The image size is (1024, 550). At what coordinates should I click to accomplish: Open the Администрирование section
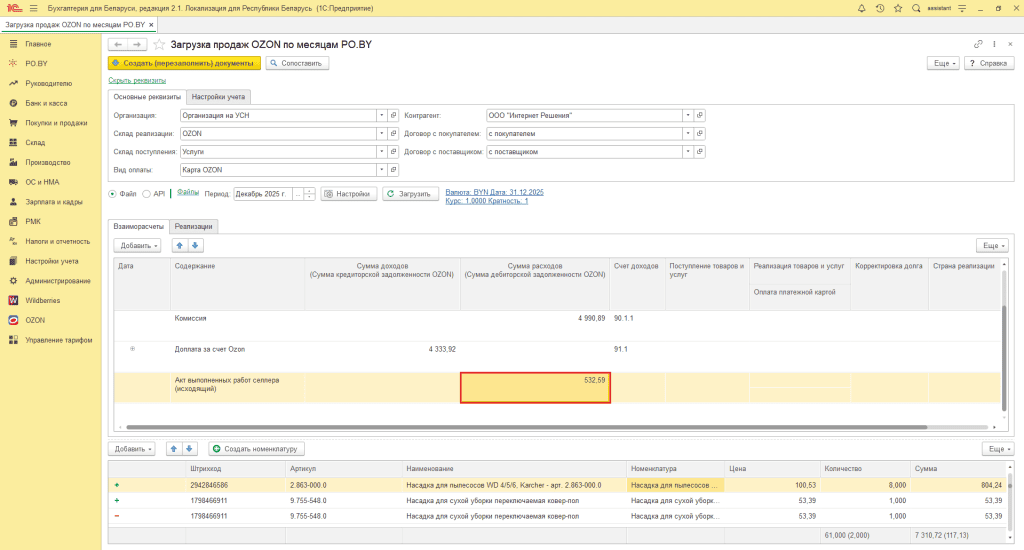click(58, 281)
